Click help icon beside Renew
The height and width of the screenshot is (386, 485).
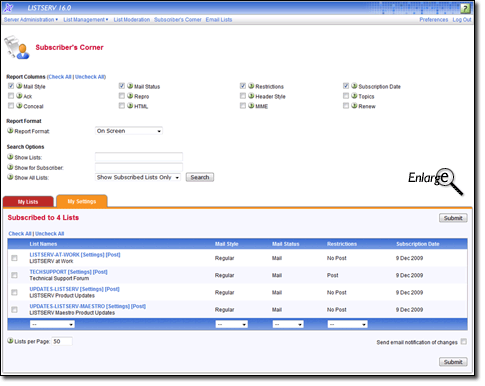coord(354,106)
